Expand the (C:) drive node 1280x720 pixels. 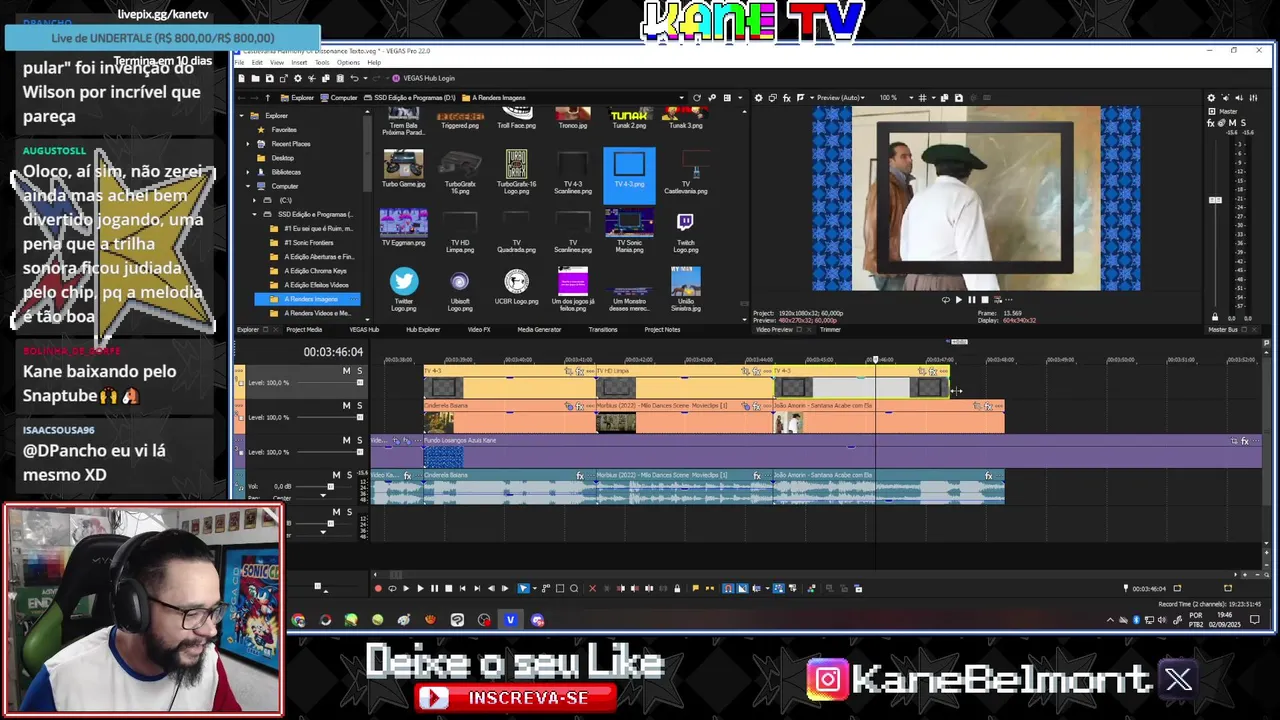point(254,200)
